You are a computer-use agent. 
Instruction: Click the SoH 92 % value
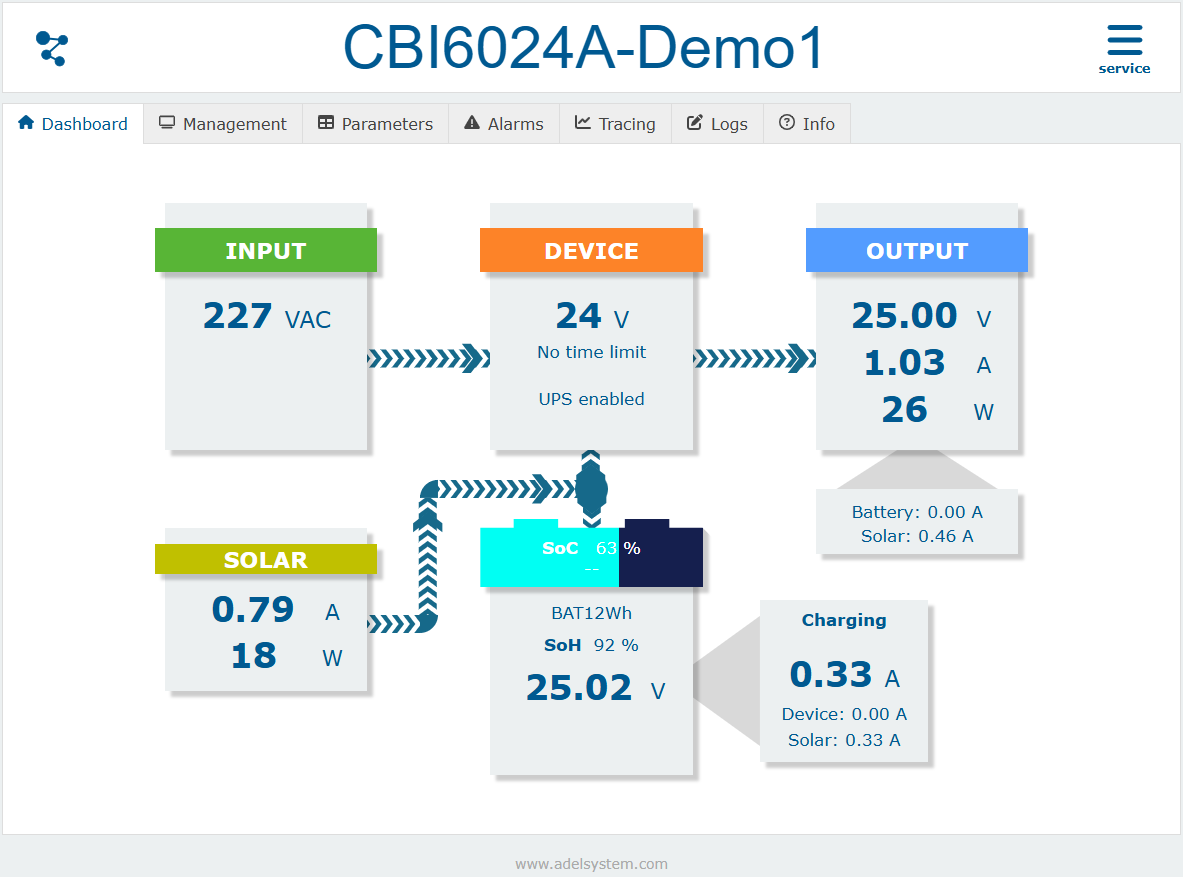(592, 645)
